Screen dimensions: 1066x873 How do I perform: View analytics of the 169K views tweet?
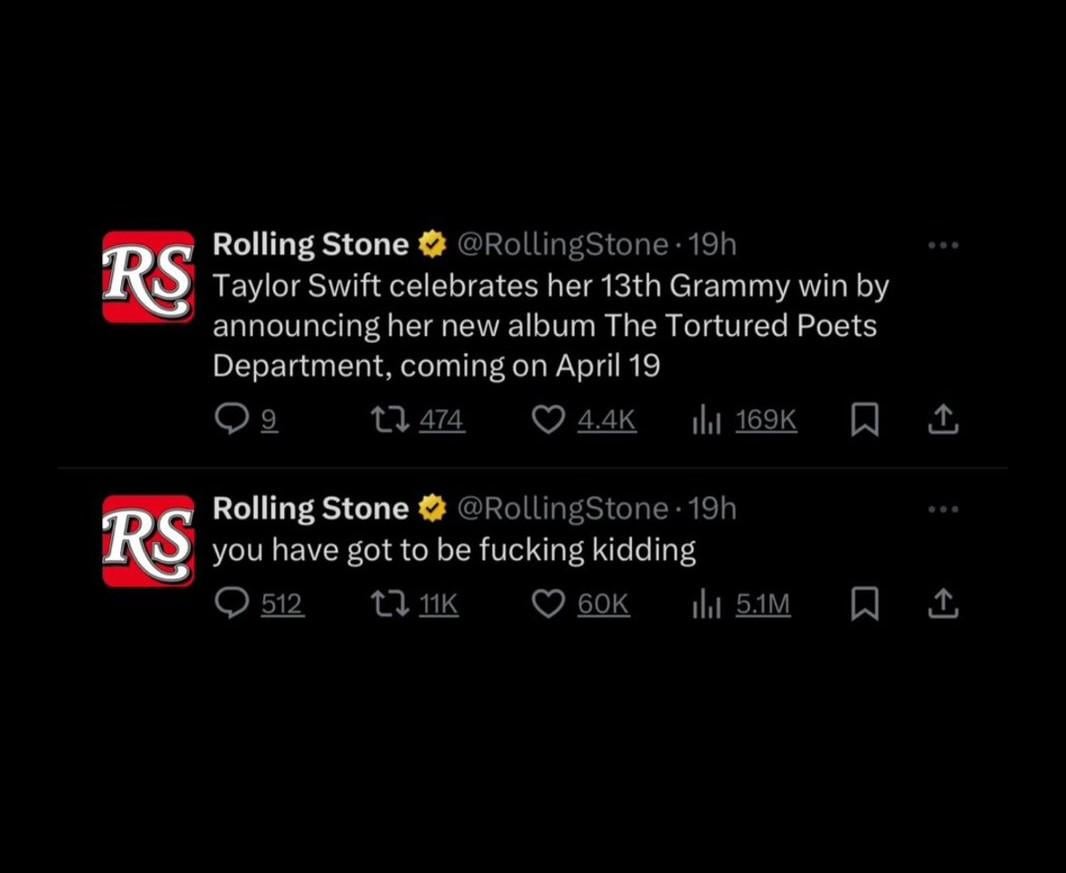[x=707, y=422]
